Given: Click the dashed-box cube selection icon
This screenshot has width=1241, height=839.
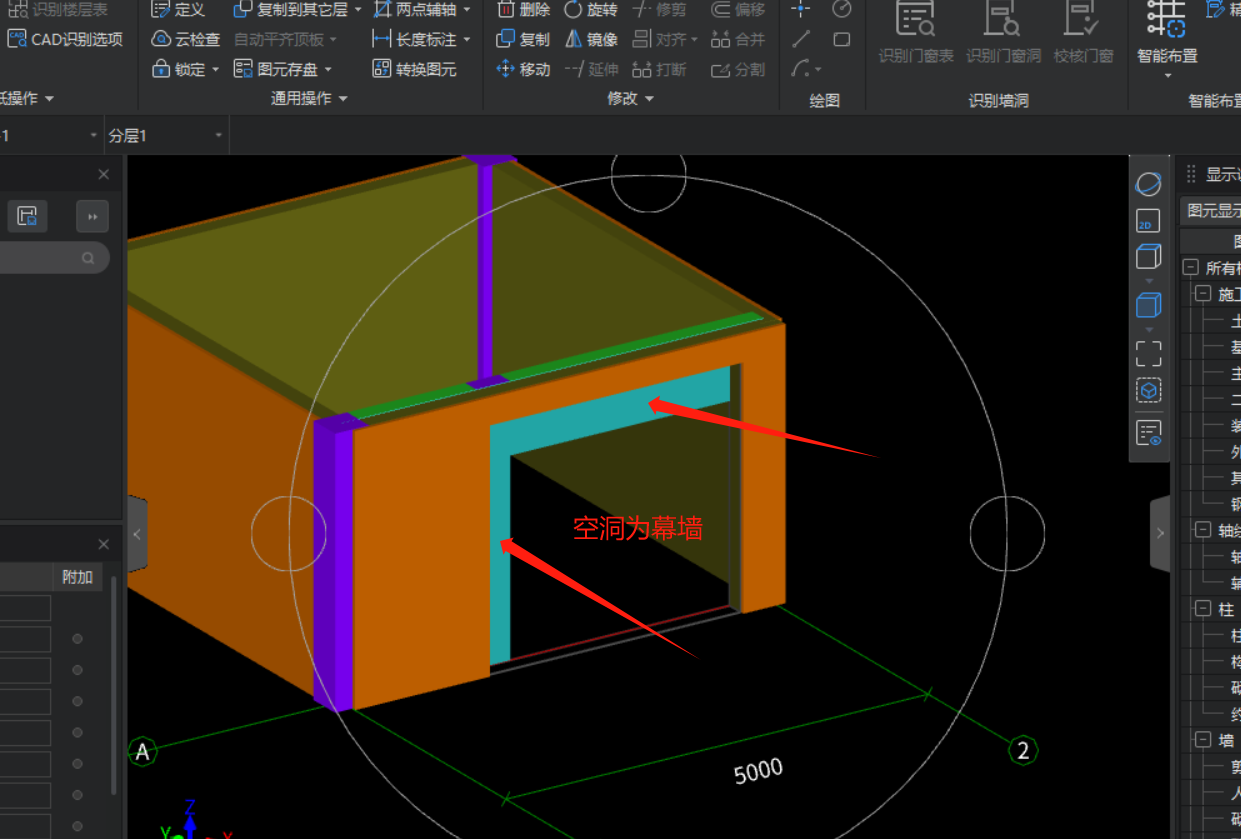Looking at the screenshot, I should click(x=1149, y=391).
